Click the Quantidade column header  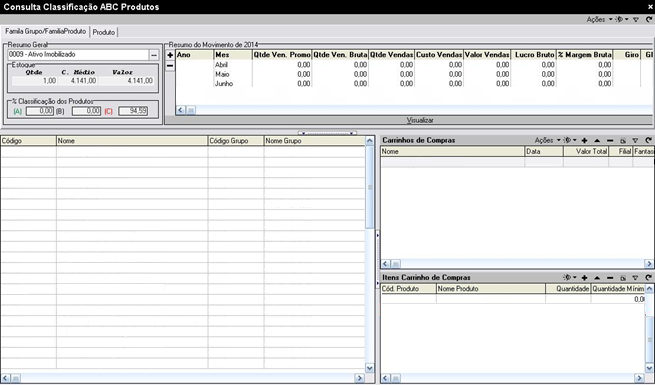pyautogui.click(x=569, y=289)
